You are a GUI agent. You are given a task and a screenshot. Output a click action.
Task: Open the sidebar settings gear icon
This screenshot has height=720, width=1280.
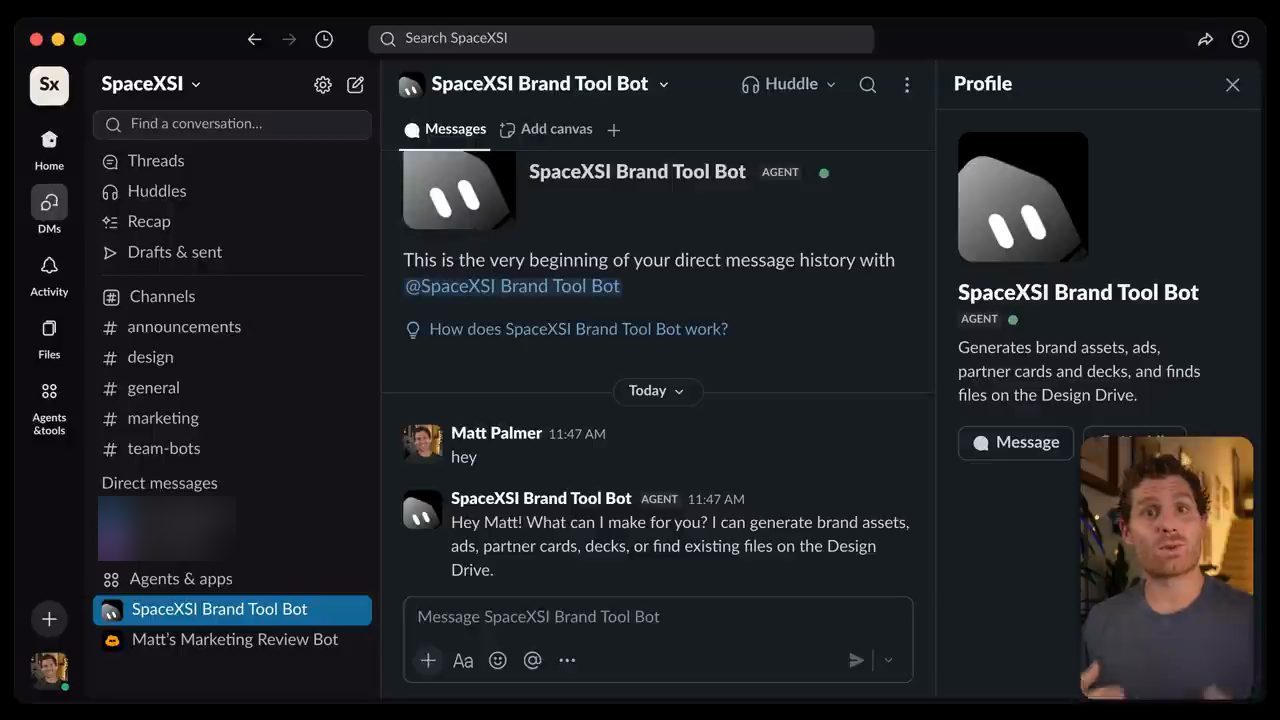[x=322, y=85]
